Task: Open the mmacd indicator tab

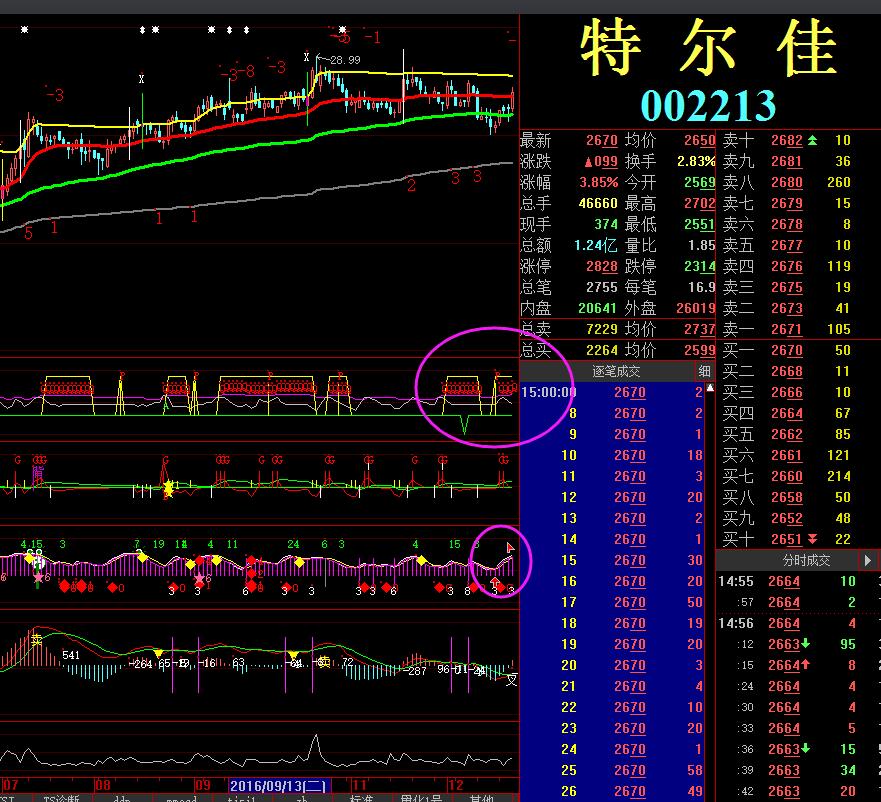Action: [x=181, y=798]
